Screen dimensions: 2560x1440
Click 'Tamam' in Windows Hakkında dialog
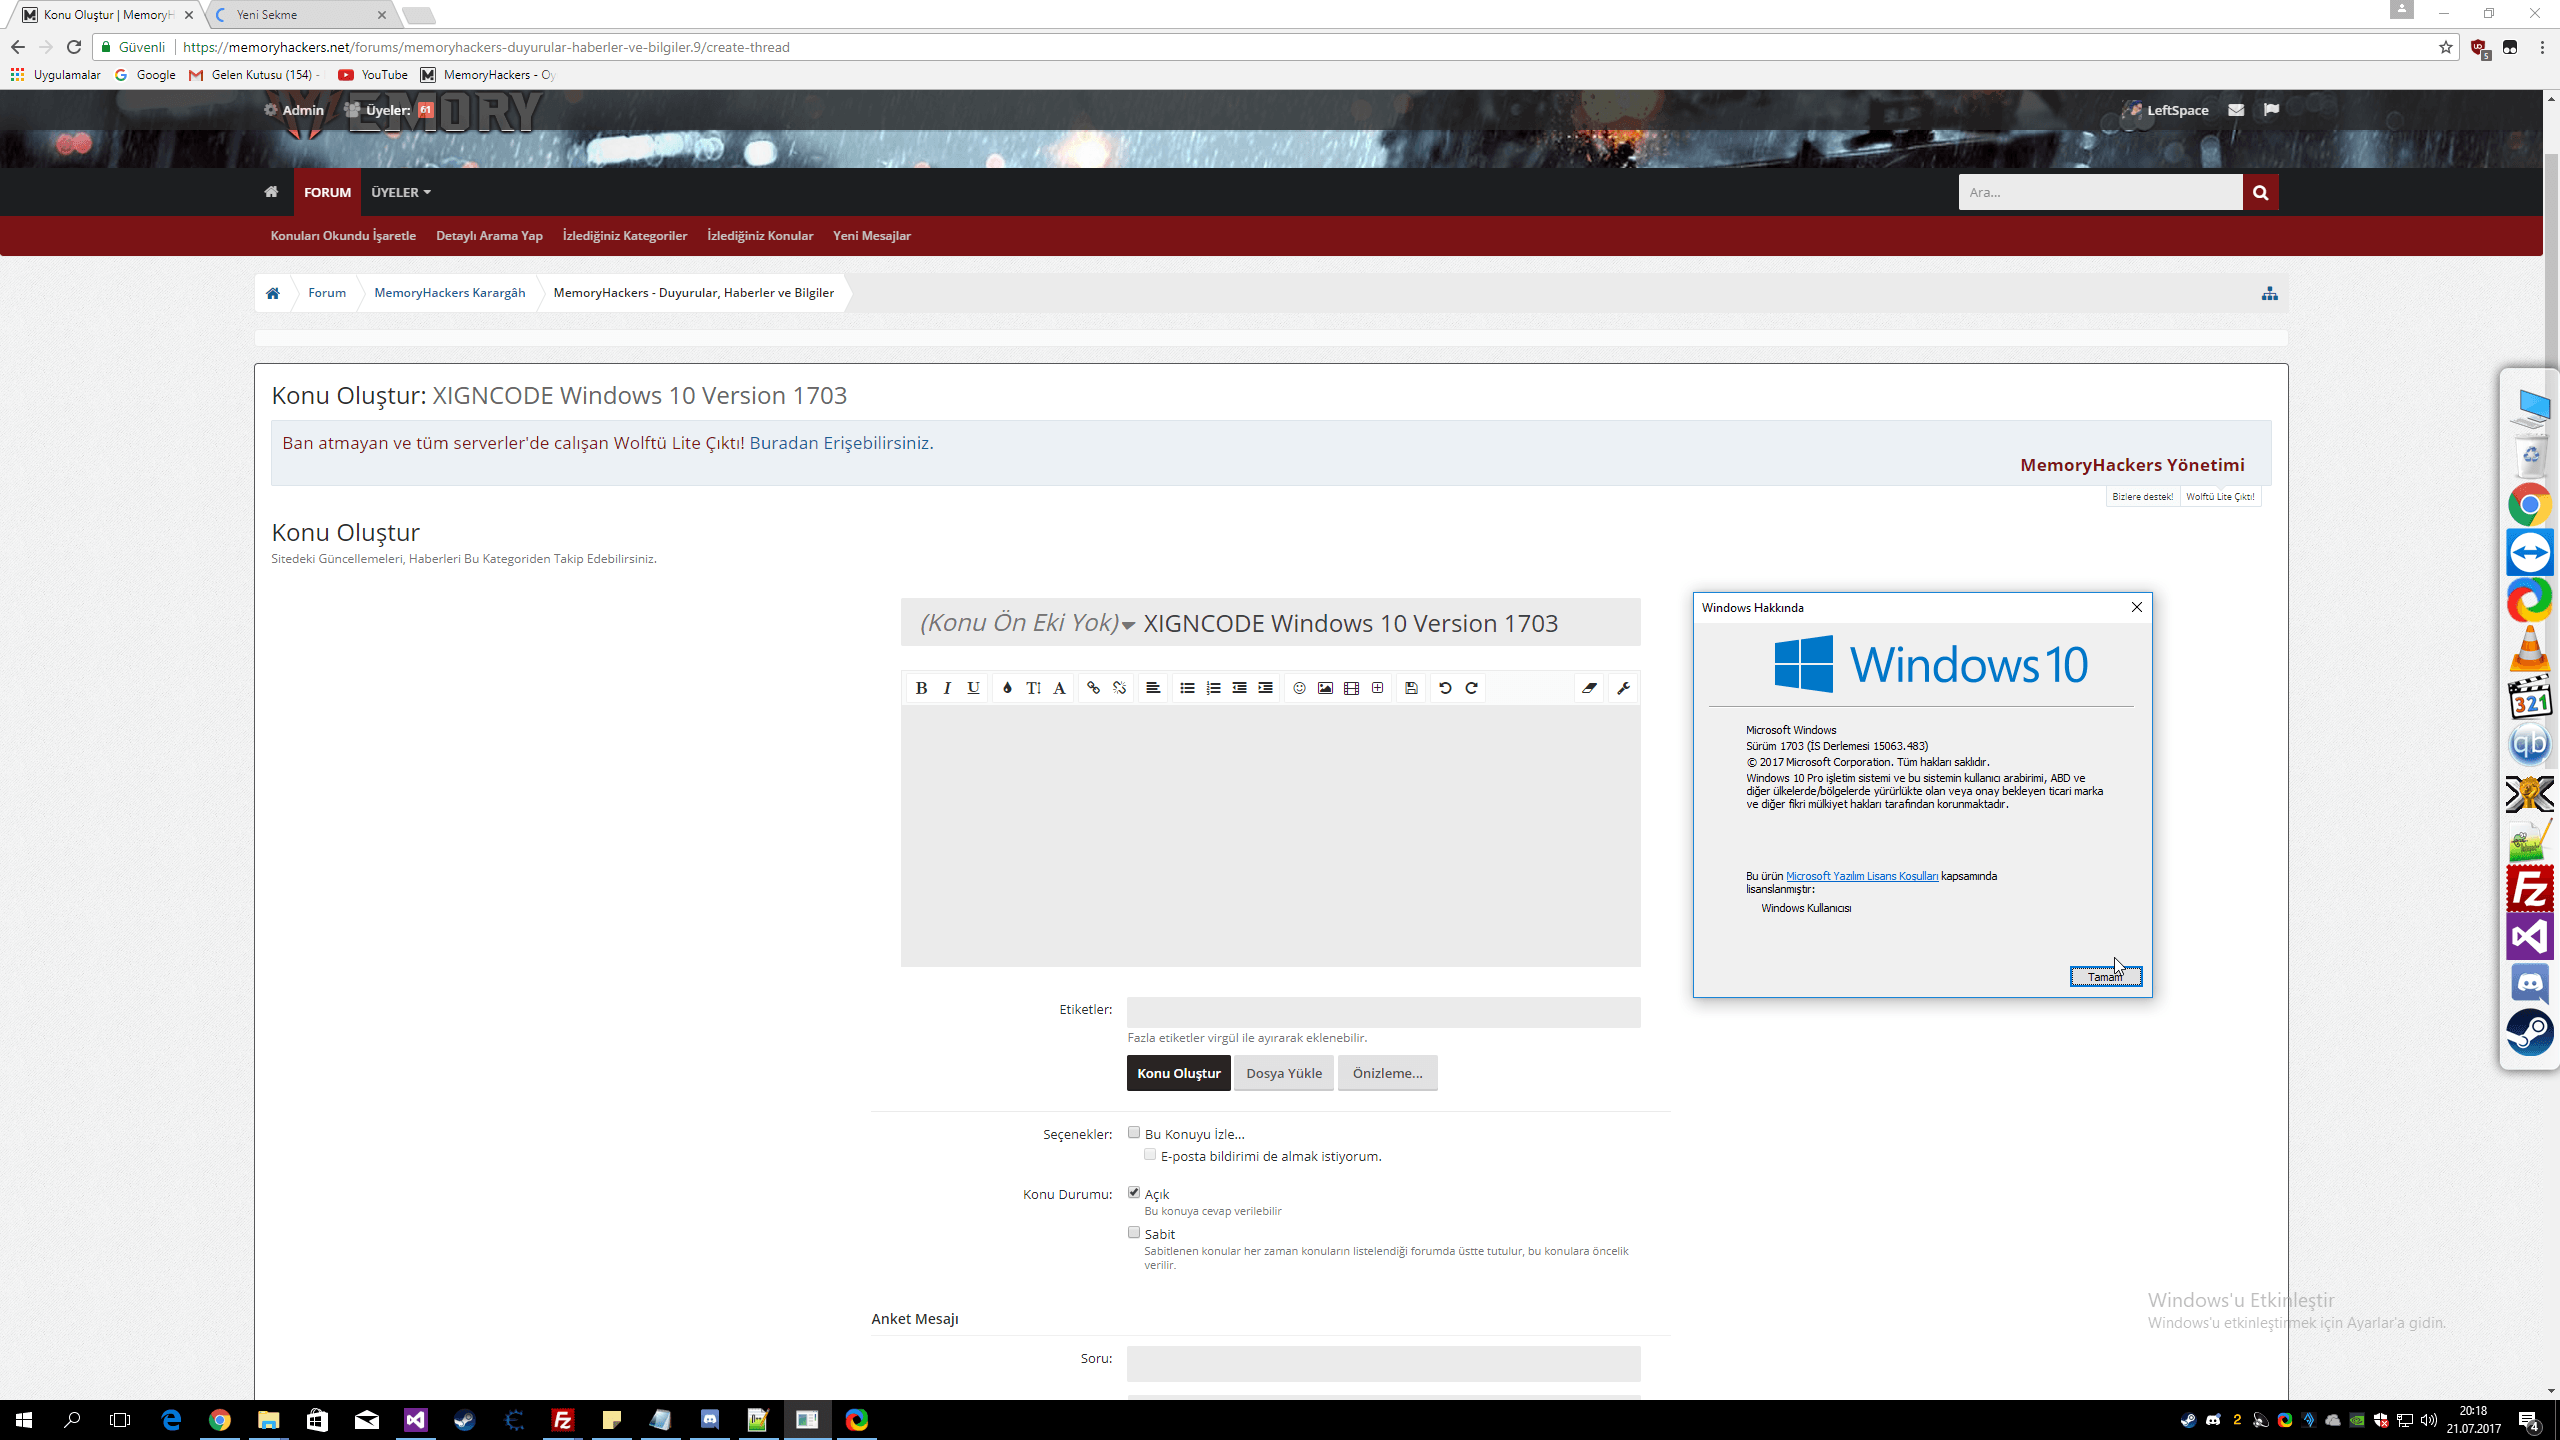pyautogui.click(x=2105, y=977)
